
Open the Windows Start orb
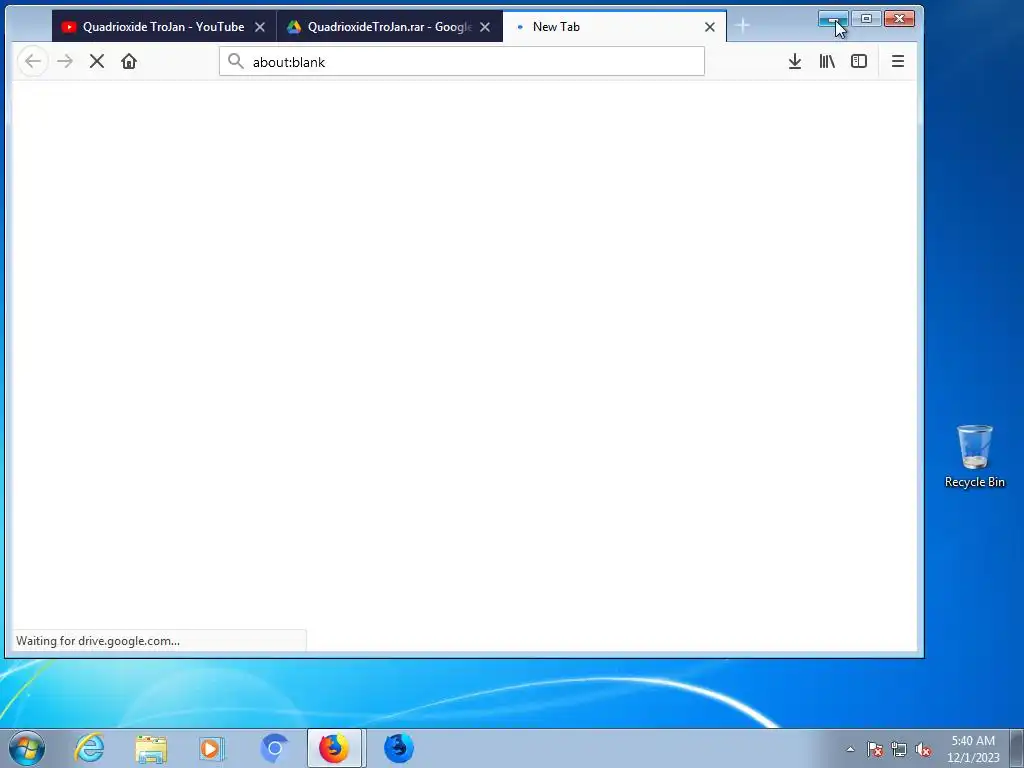(x=27, y=748)
